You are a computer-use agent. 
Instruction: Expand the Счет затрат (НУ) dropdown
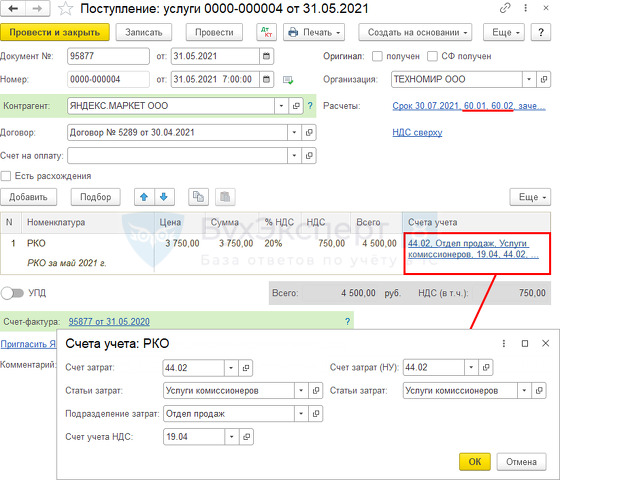tap(471, 368)
